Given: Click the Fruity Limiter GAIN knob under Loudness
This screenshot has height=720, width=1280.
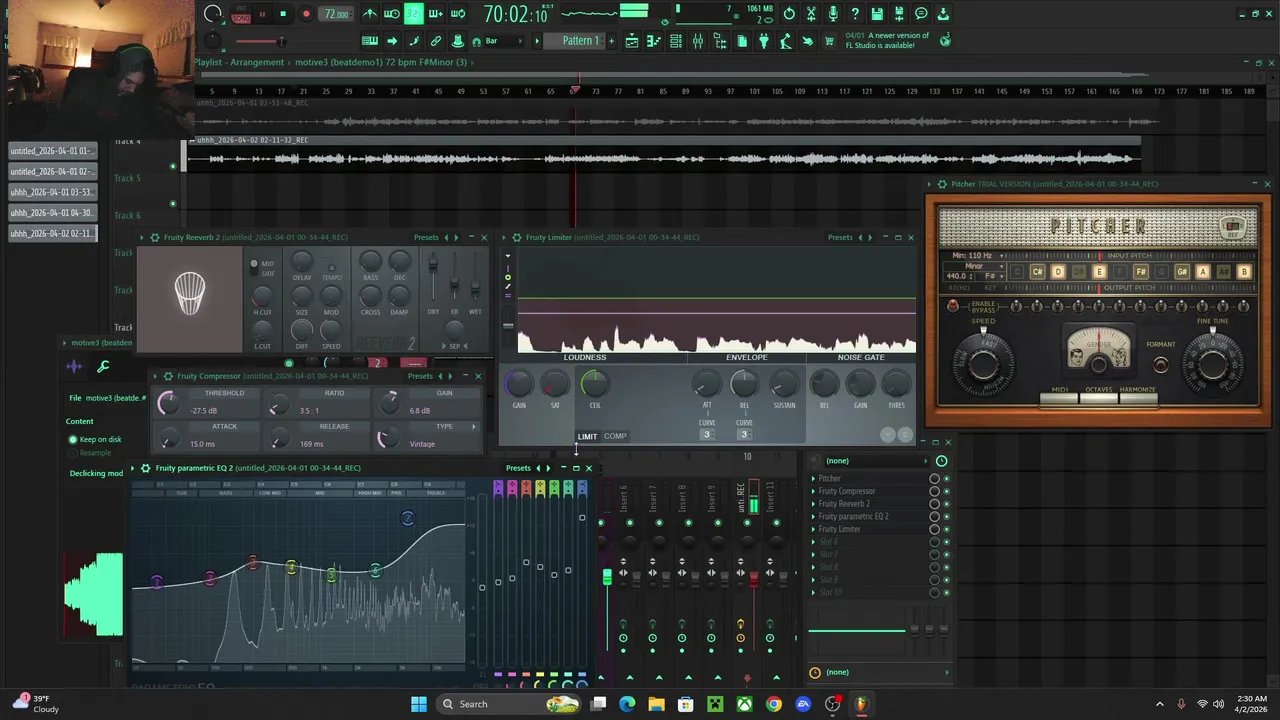Looking at the screenshot, I should [x=519, y=383].
